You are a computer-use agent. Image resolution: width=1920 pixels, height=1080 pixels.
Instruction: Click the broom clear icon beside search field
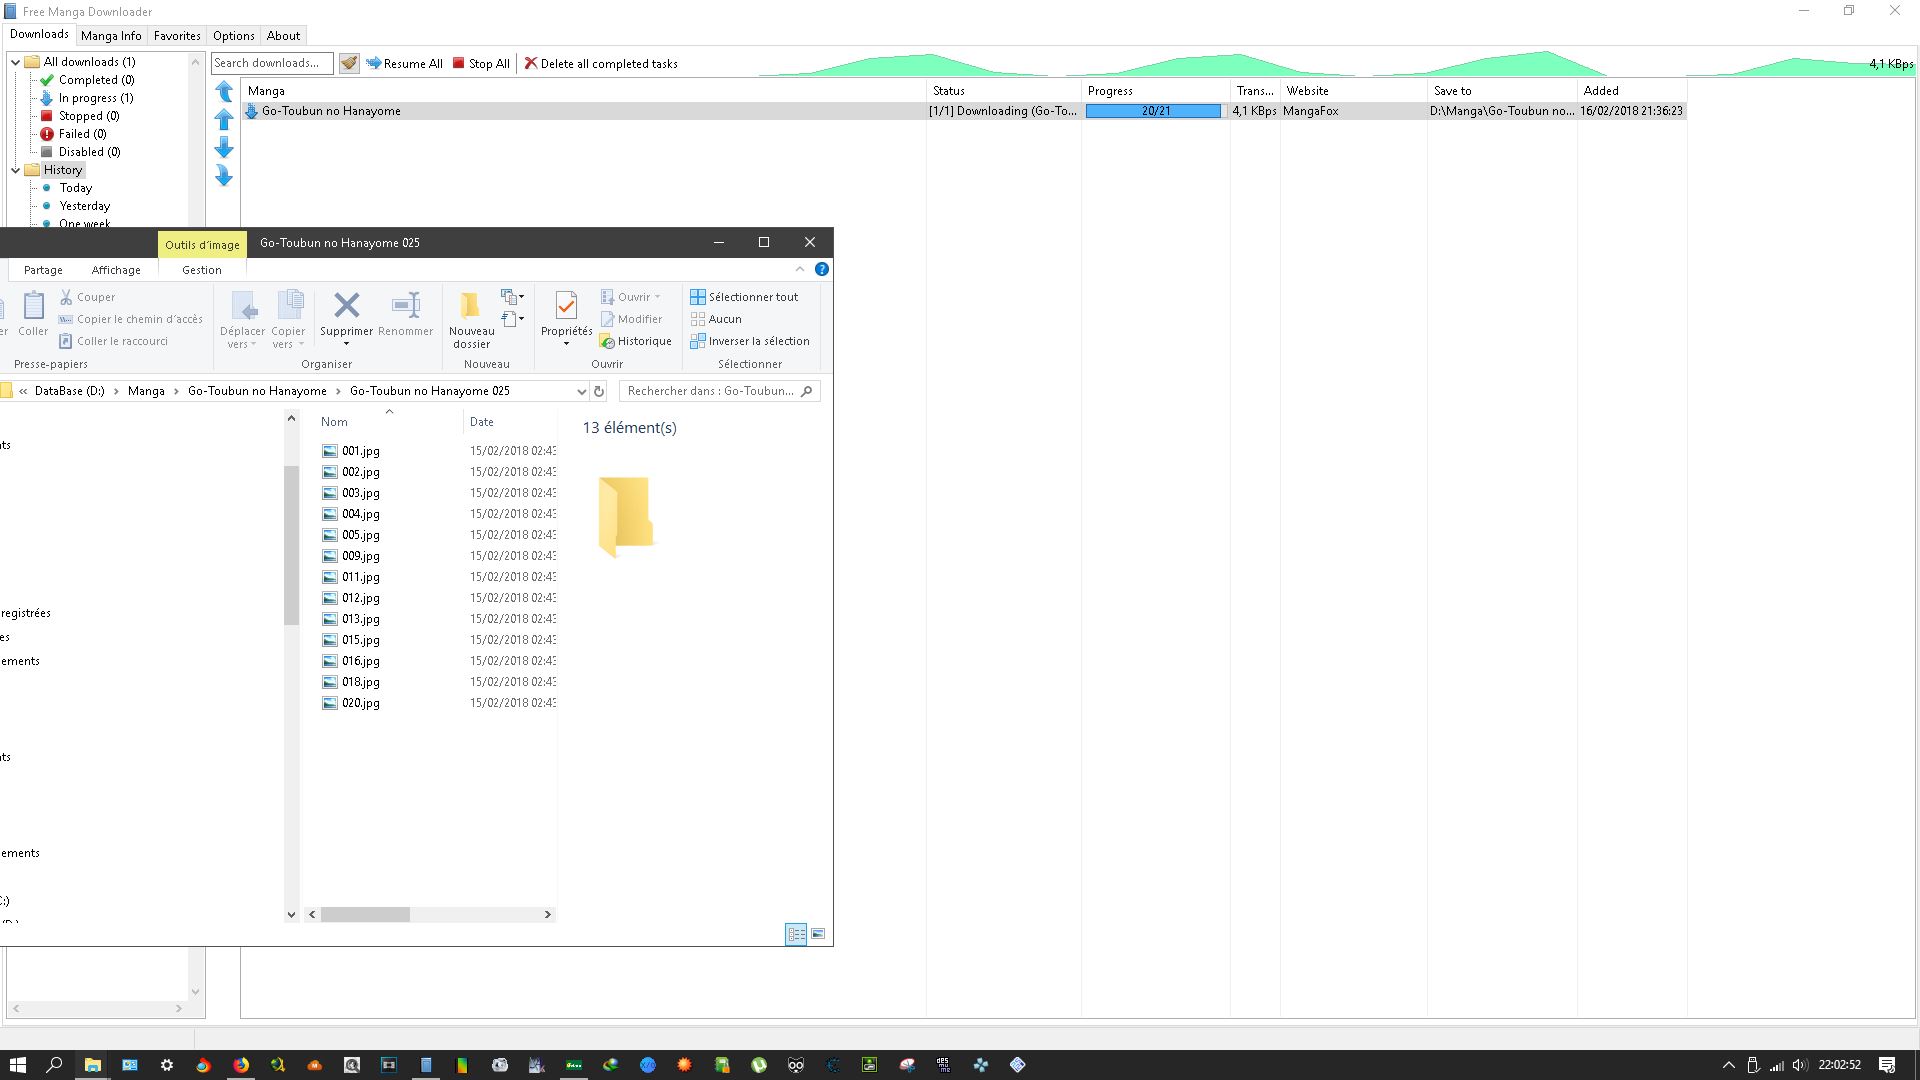[348, 62]
